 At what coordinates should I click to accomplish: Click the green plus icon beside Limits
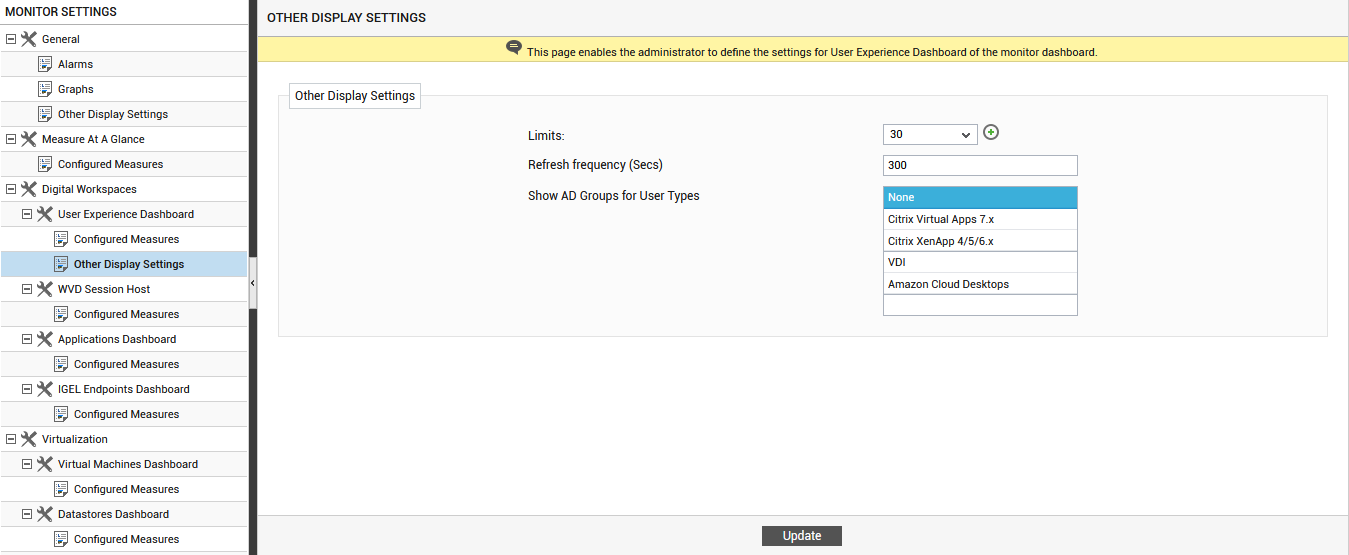tap(991, 132)
